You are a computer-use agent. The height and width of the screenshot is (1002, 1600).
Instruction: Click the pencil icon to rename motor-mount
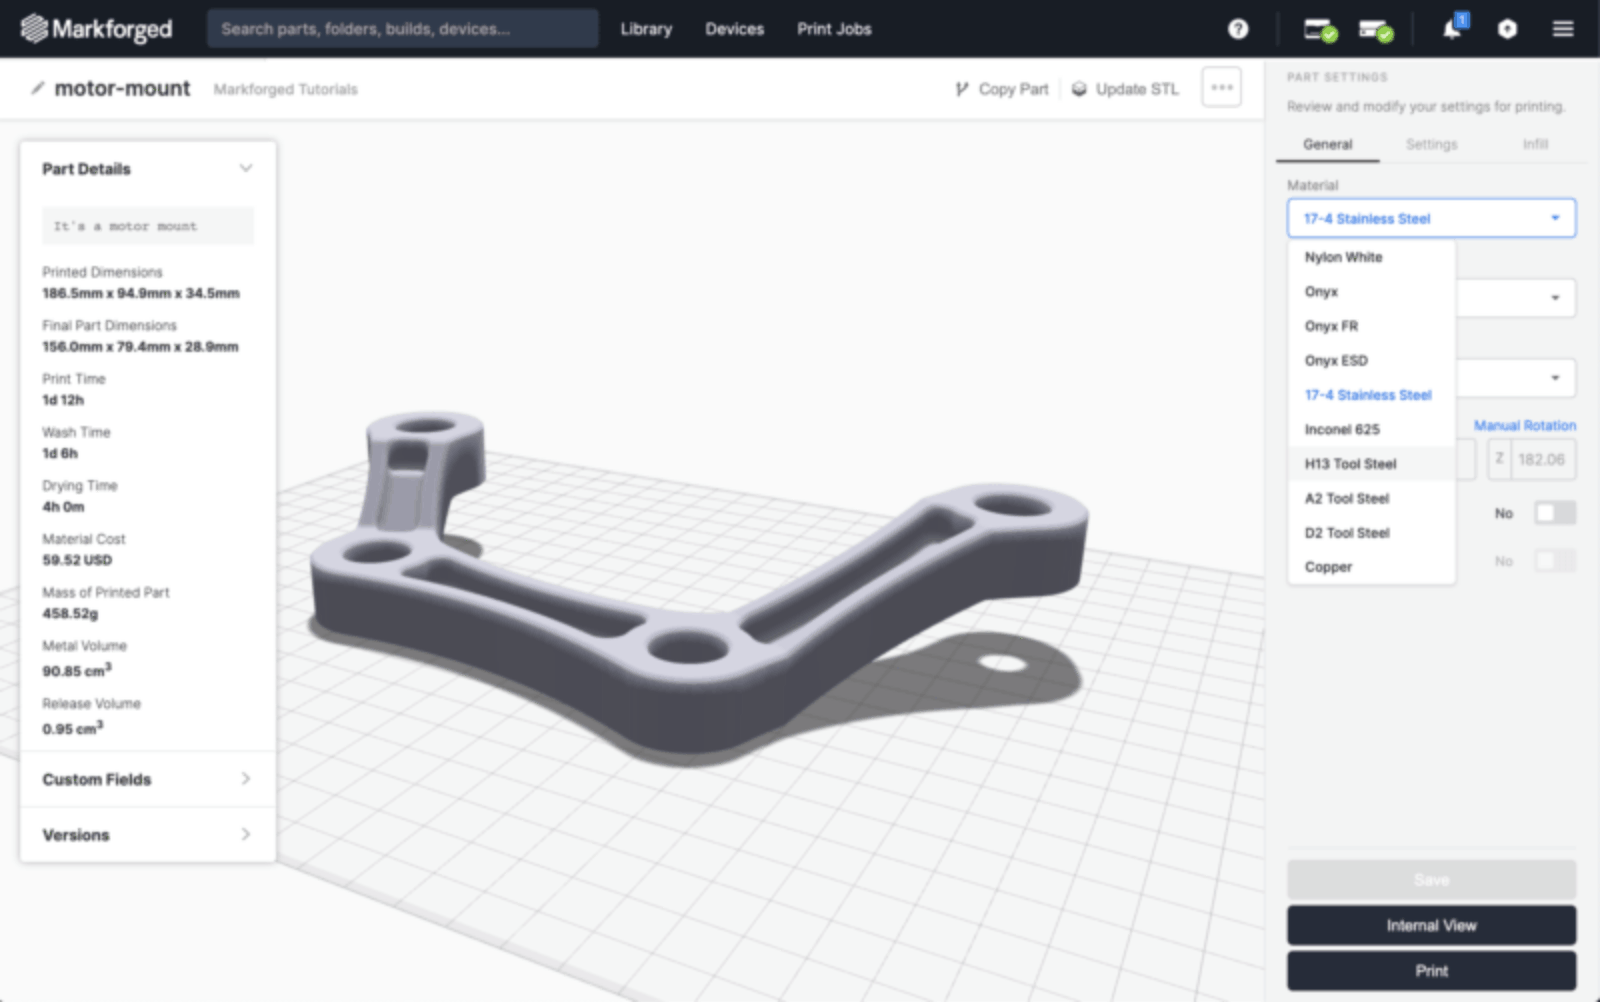click(37, 88)
